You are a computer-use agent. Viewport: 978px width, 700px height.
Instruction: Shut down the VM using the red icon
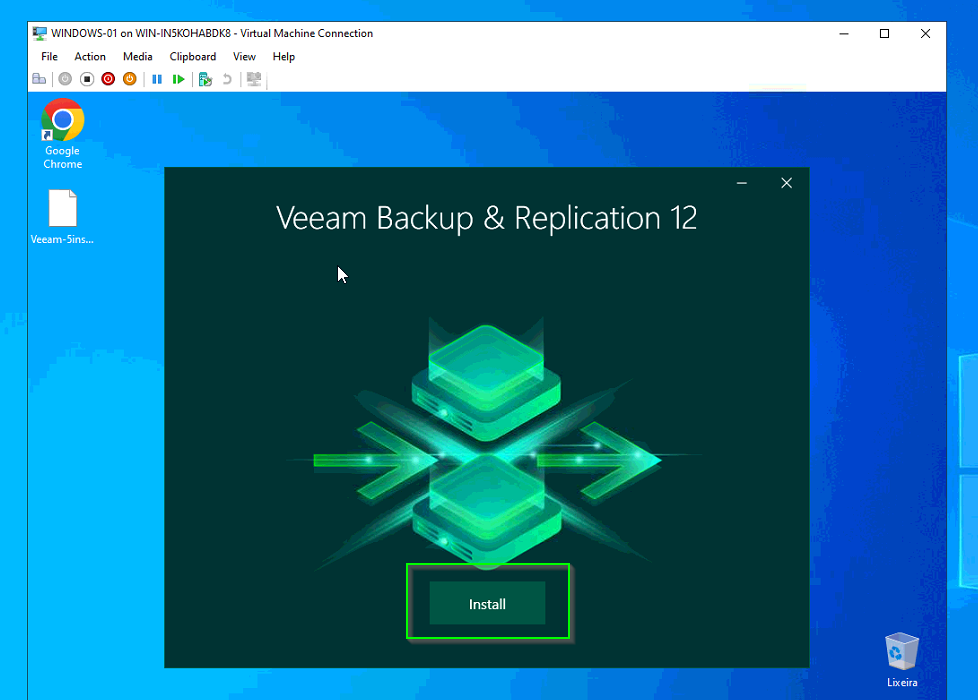click(x=108, y=79)
